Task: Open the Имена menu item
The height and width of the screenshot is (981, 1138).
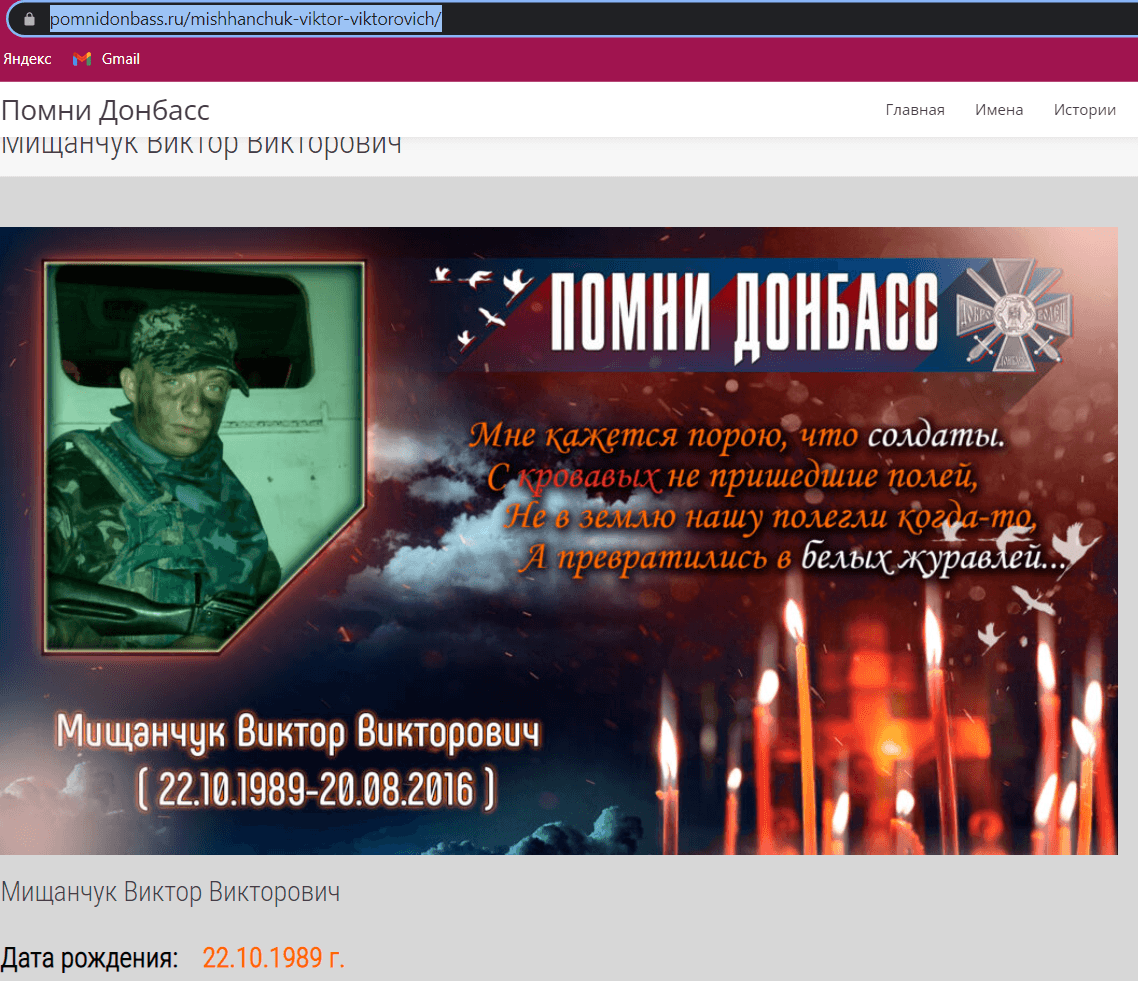Action: (x=999, y=110)
